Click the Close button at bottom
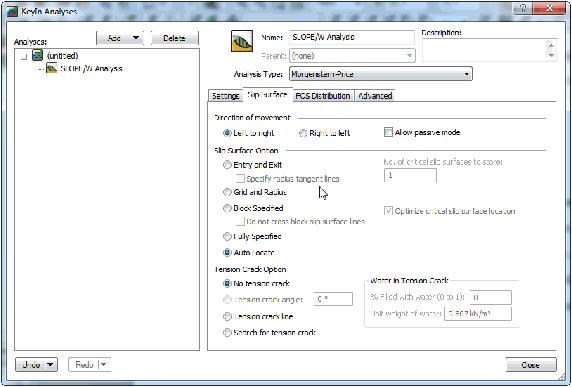 [x=531, y=365]
